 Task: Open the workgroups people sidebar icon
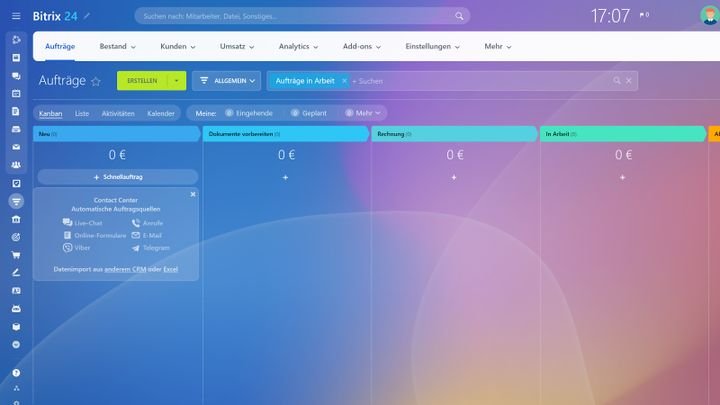coord(16,165)
